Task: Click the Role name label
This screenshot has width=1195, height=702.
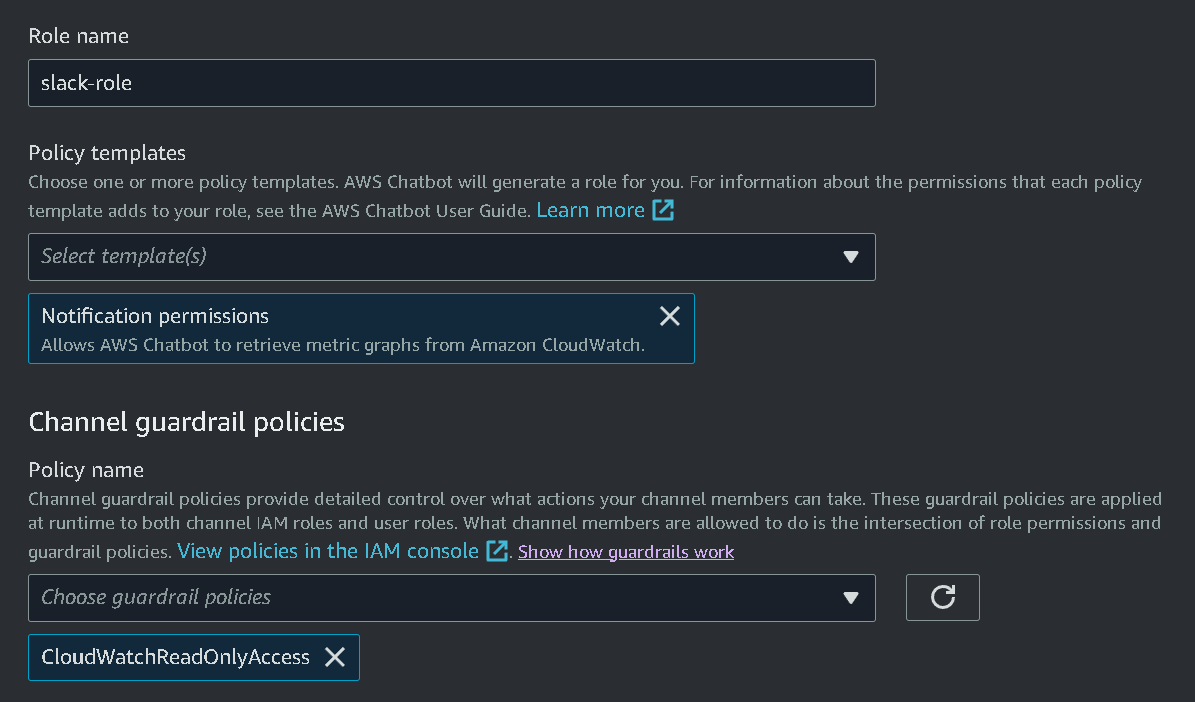Action: (78, 36)
